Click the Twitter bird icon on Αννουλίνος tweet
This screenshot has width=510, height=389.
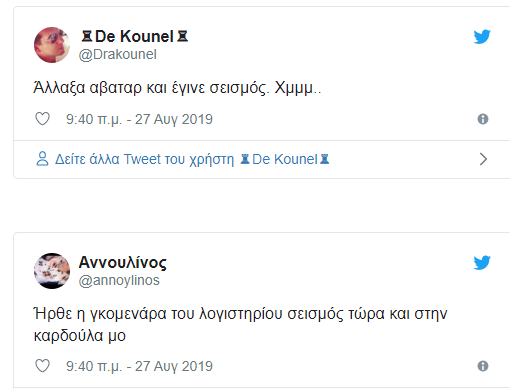(482, 263)
